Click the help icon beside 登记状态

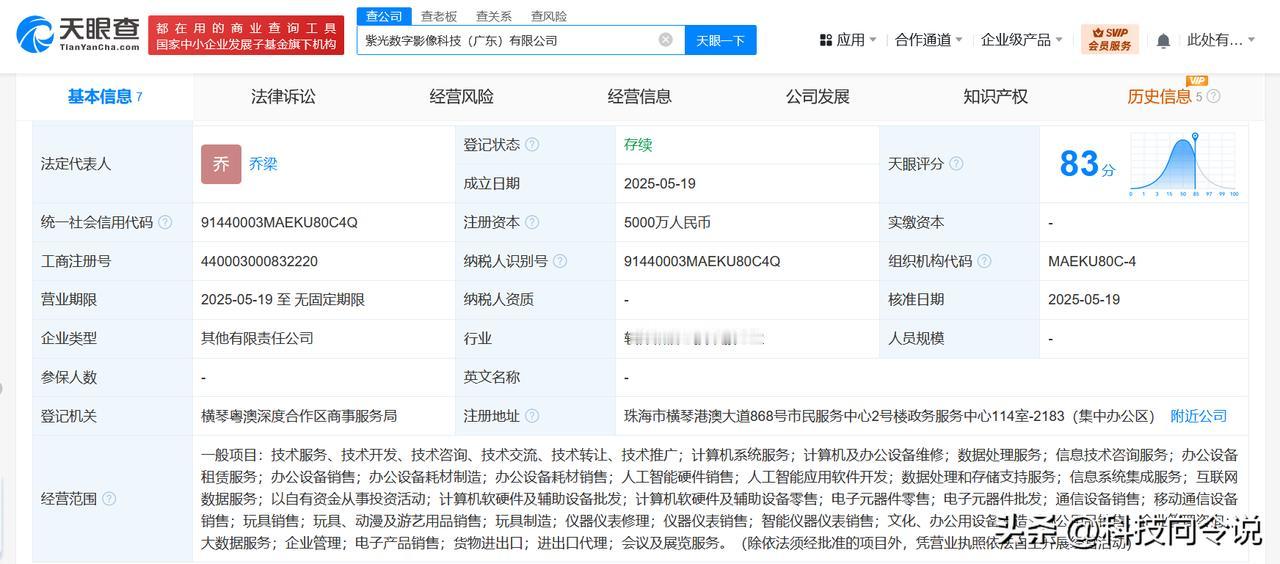532,145
